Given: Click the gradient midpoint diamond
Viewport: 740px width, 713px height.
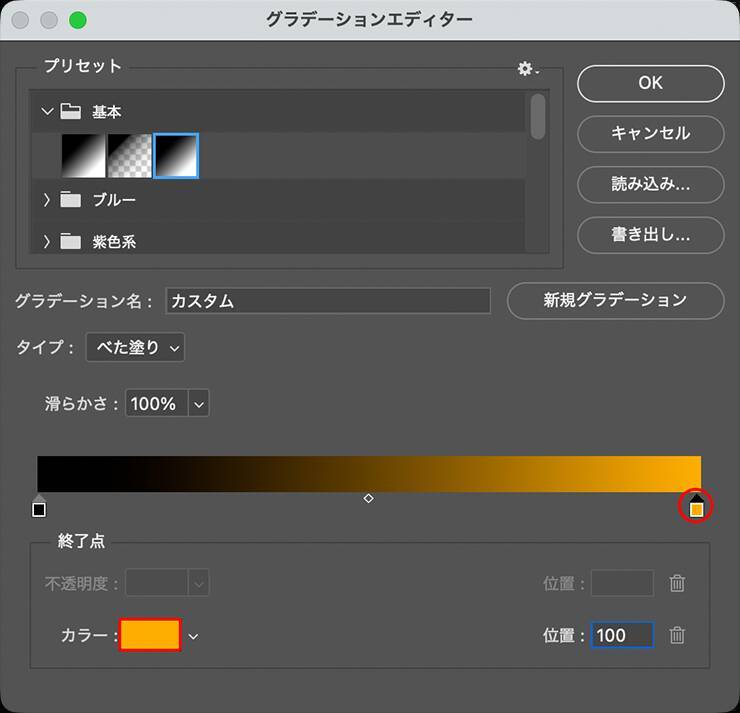Looking at the screenshot, I should [x=369, y=498].
